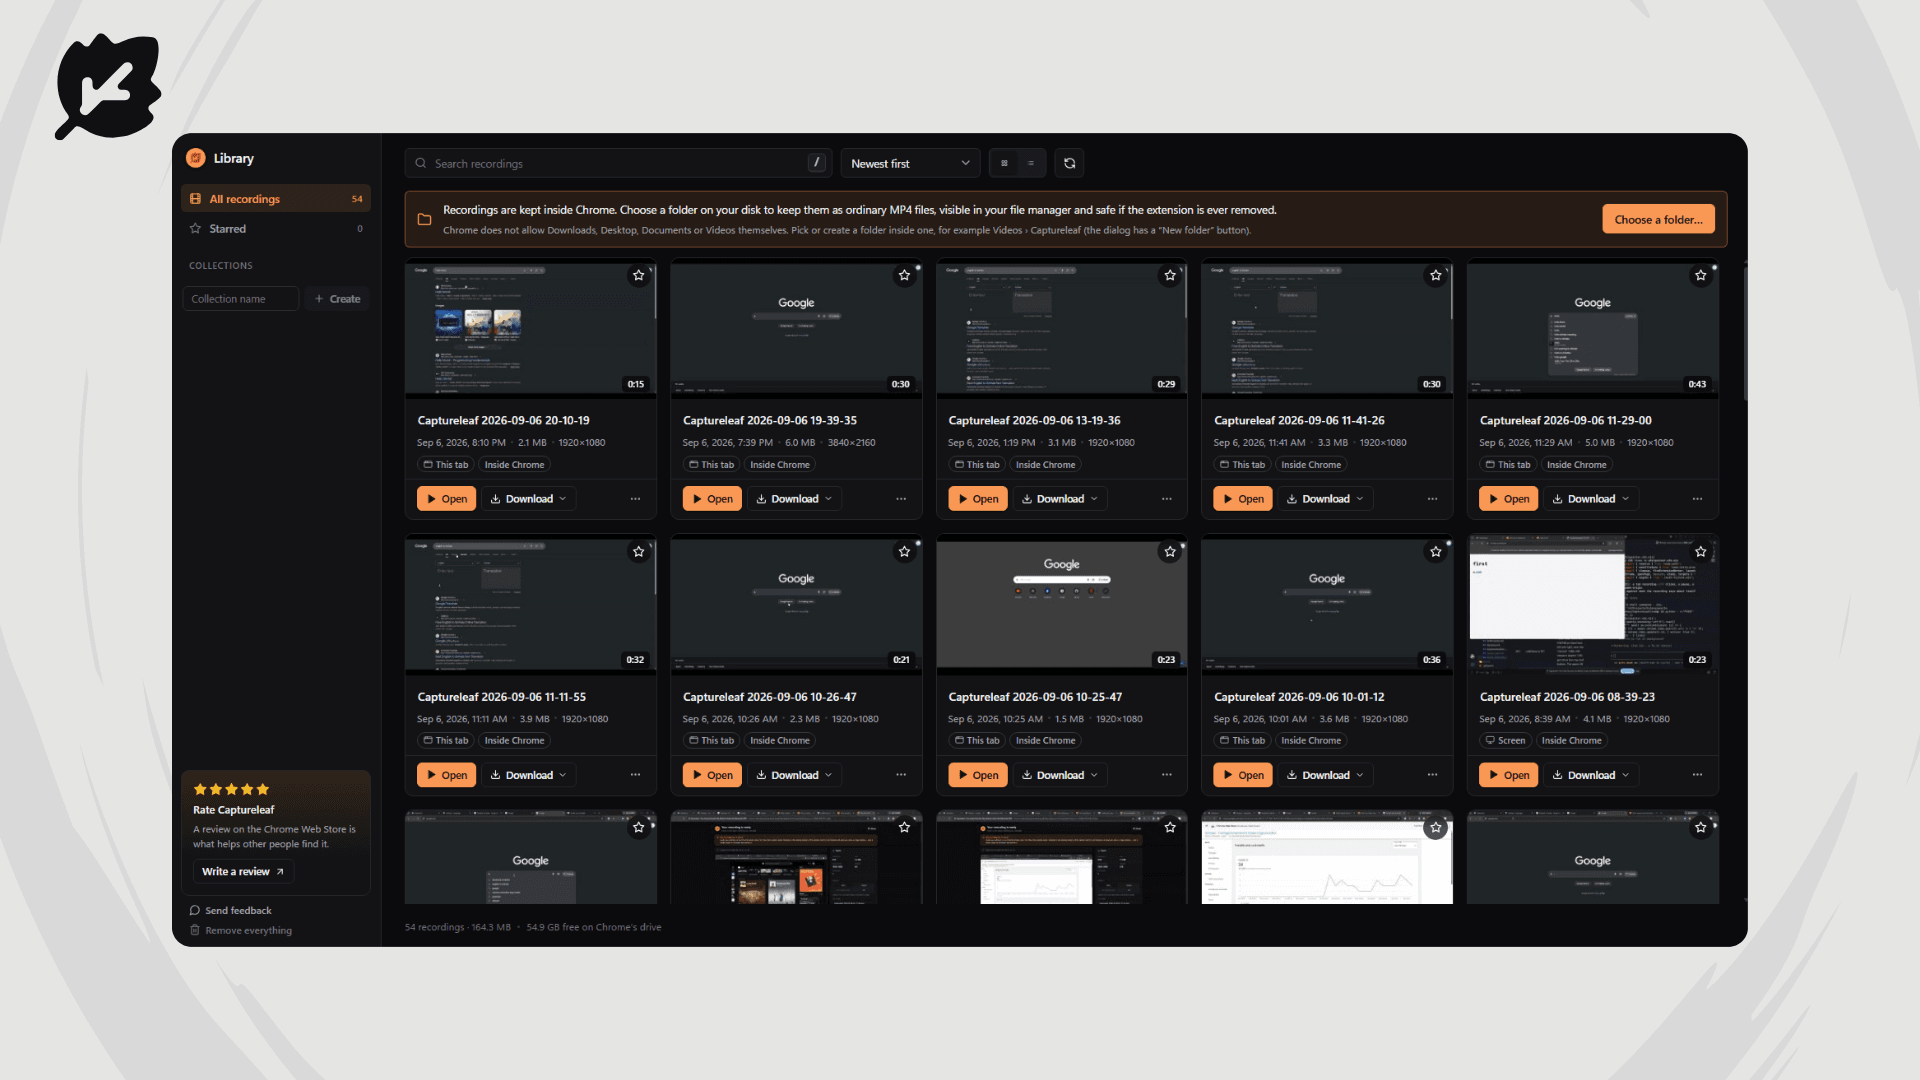
Task: Focus the Search recordings field
Action: click(x=618, y=163)
